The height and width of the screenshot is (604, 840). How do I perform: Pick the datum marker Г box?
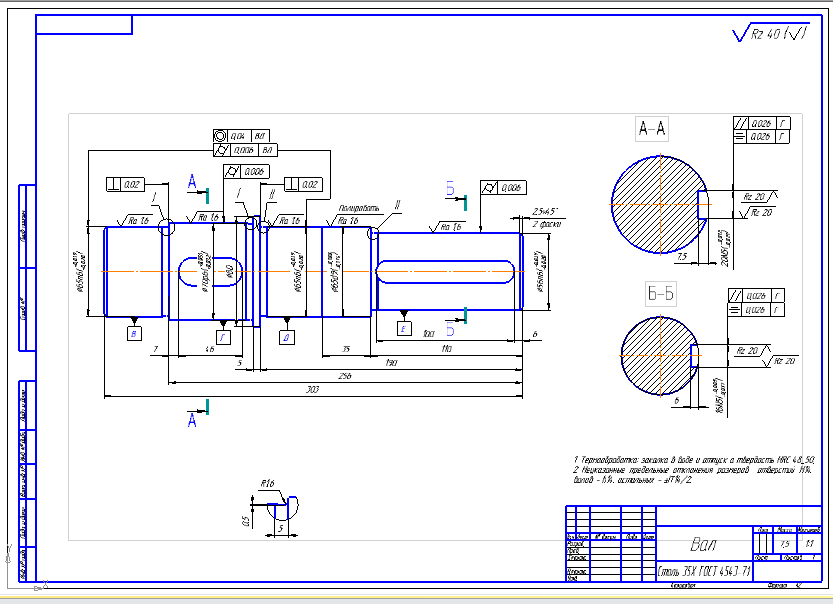click(223, 338)
